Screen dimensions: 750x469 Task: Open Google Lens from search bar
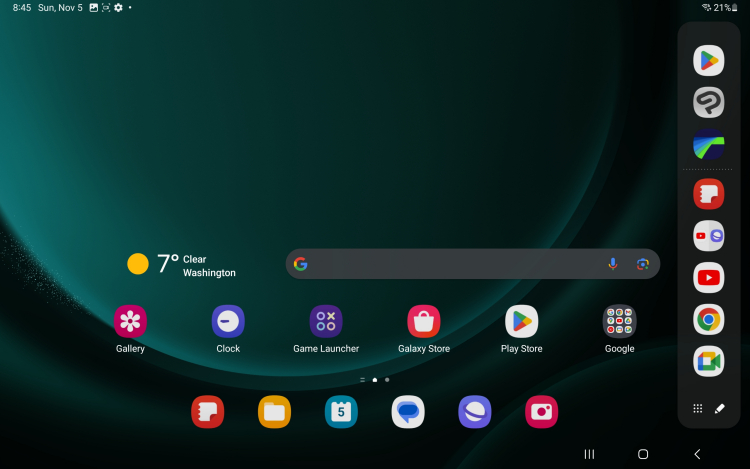point(643,264)
